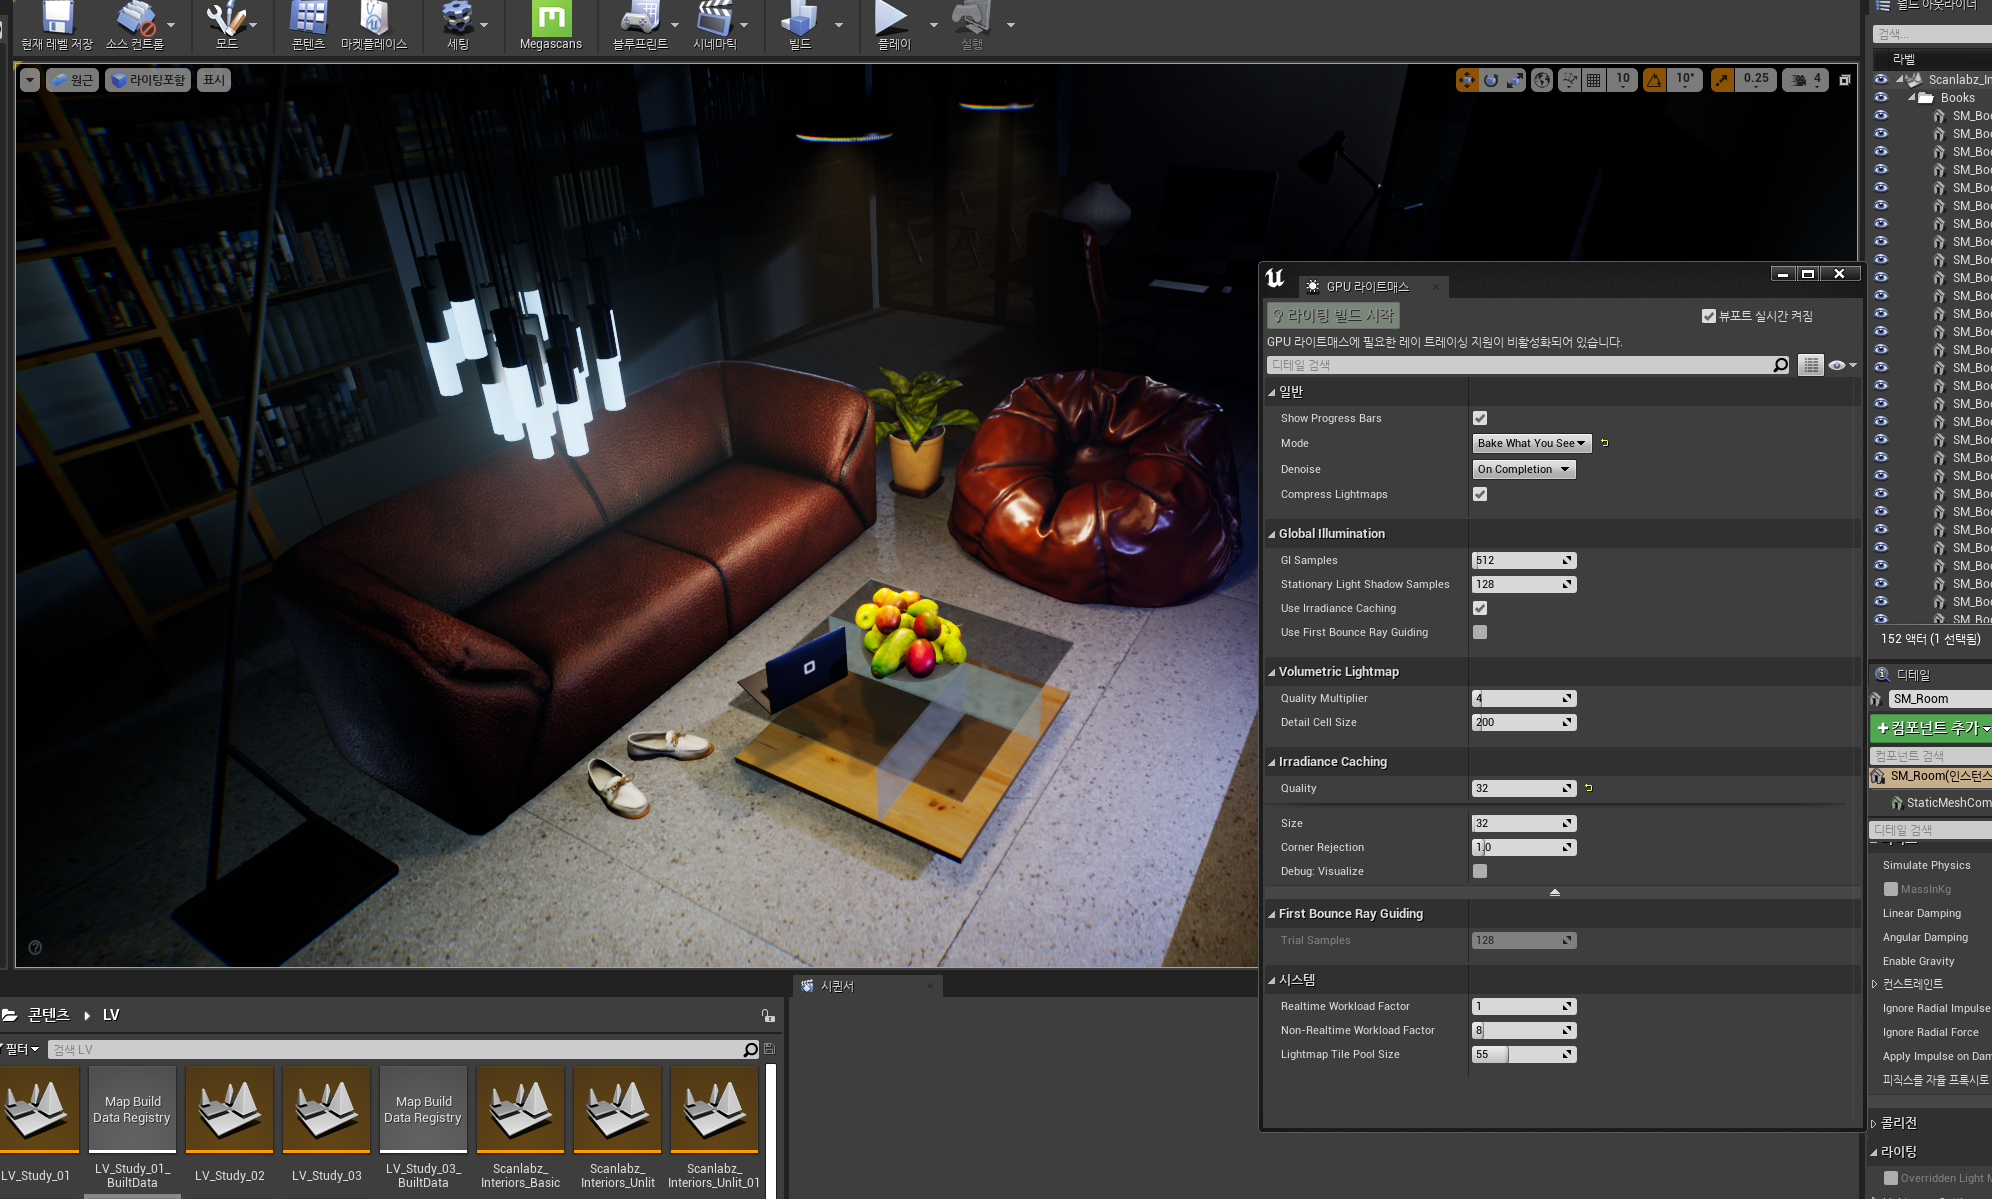Enable Use First Bounce Ray Guiding

[x=1480, y=632]
